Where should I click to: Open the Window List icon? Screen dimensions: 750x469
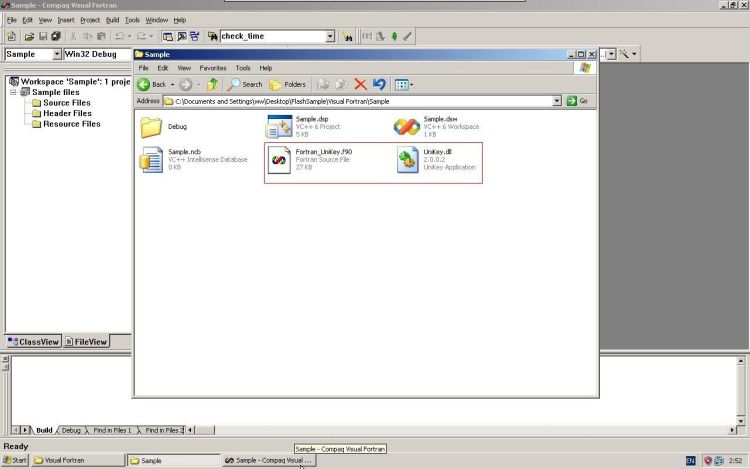pyautogui.click(x=195, y=36)
